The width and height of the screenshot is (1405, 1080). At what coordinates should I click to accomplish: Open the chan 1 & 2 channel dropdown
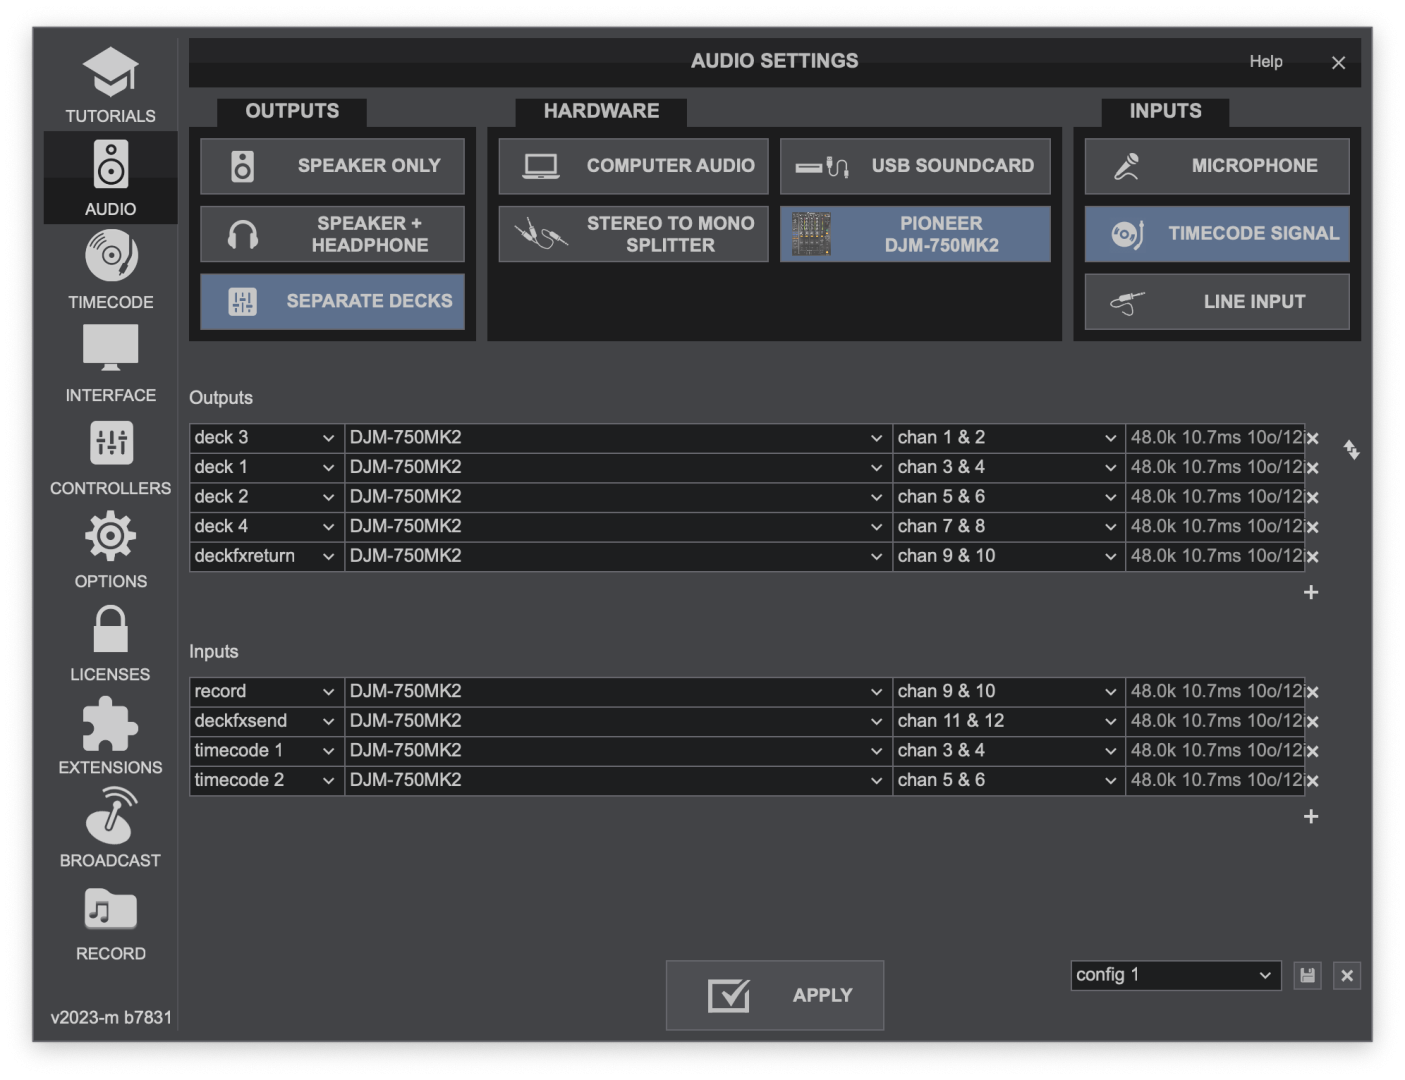click(1008, 438)
